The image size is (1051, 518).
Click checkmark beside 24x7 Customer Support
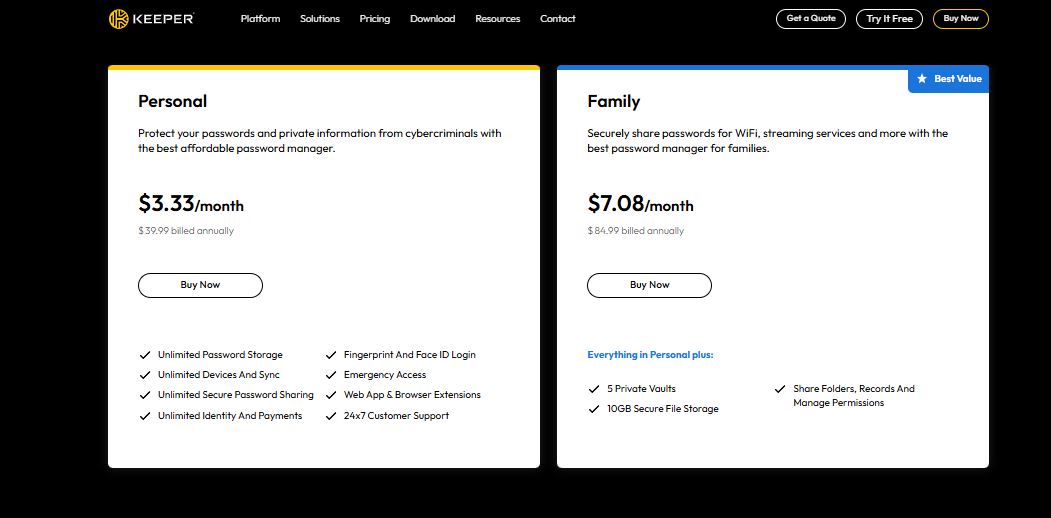click(x=330, y=415)
